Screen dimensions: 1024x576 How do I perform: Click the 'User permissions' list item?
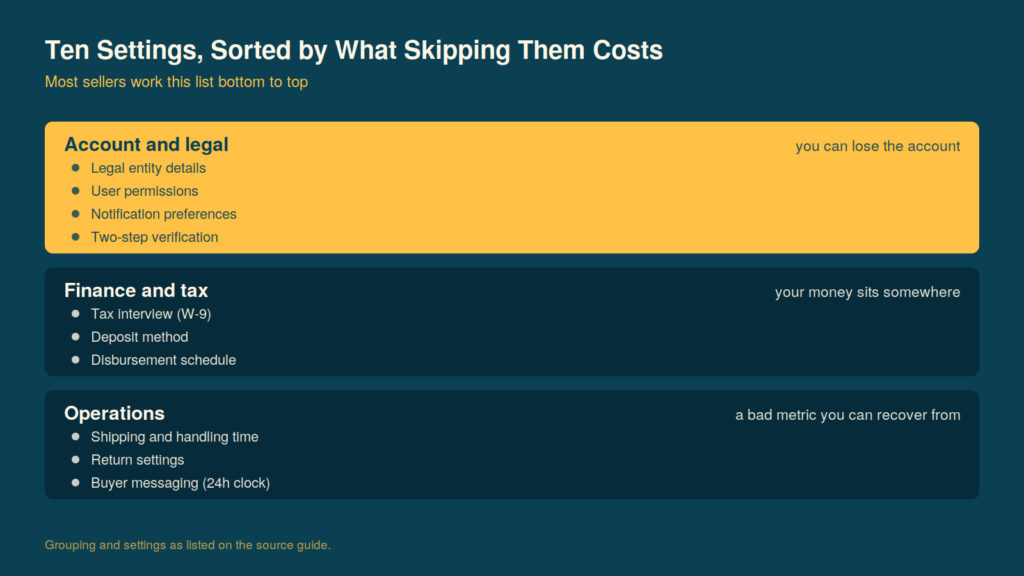coord(144,191)
